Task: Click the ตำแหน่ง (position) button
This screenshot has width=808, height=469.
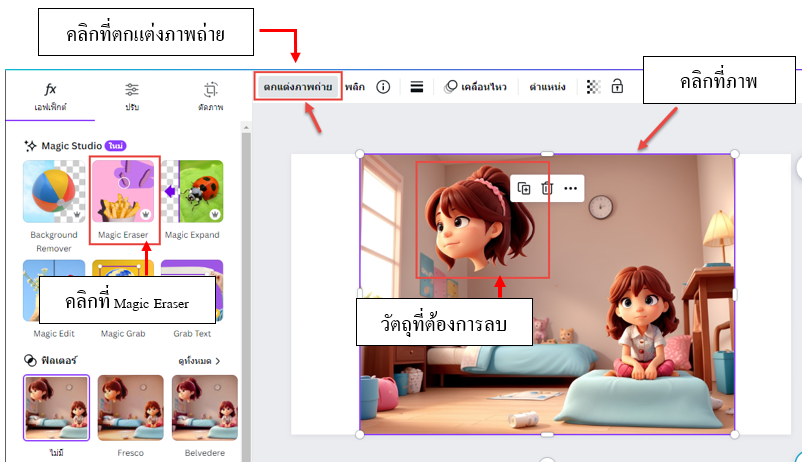Action: pyautogui.click(x=547, y=87)
